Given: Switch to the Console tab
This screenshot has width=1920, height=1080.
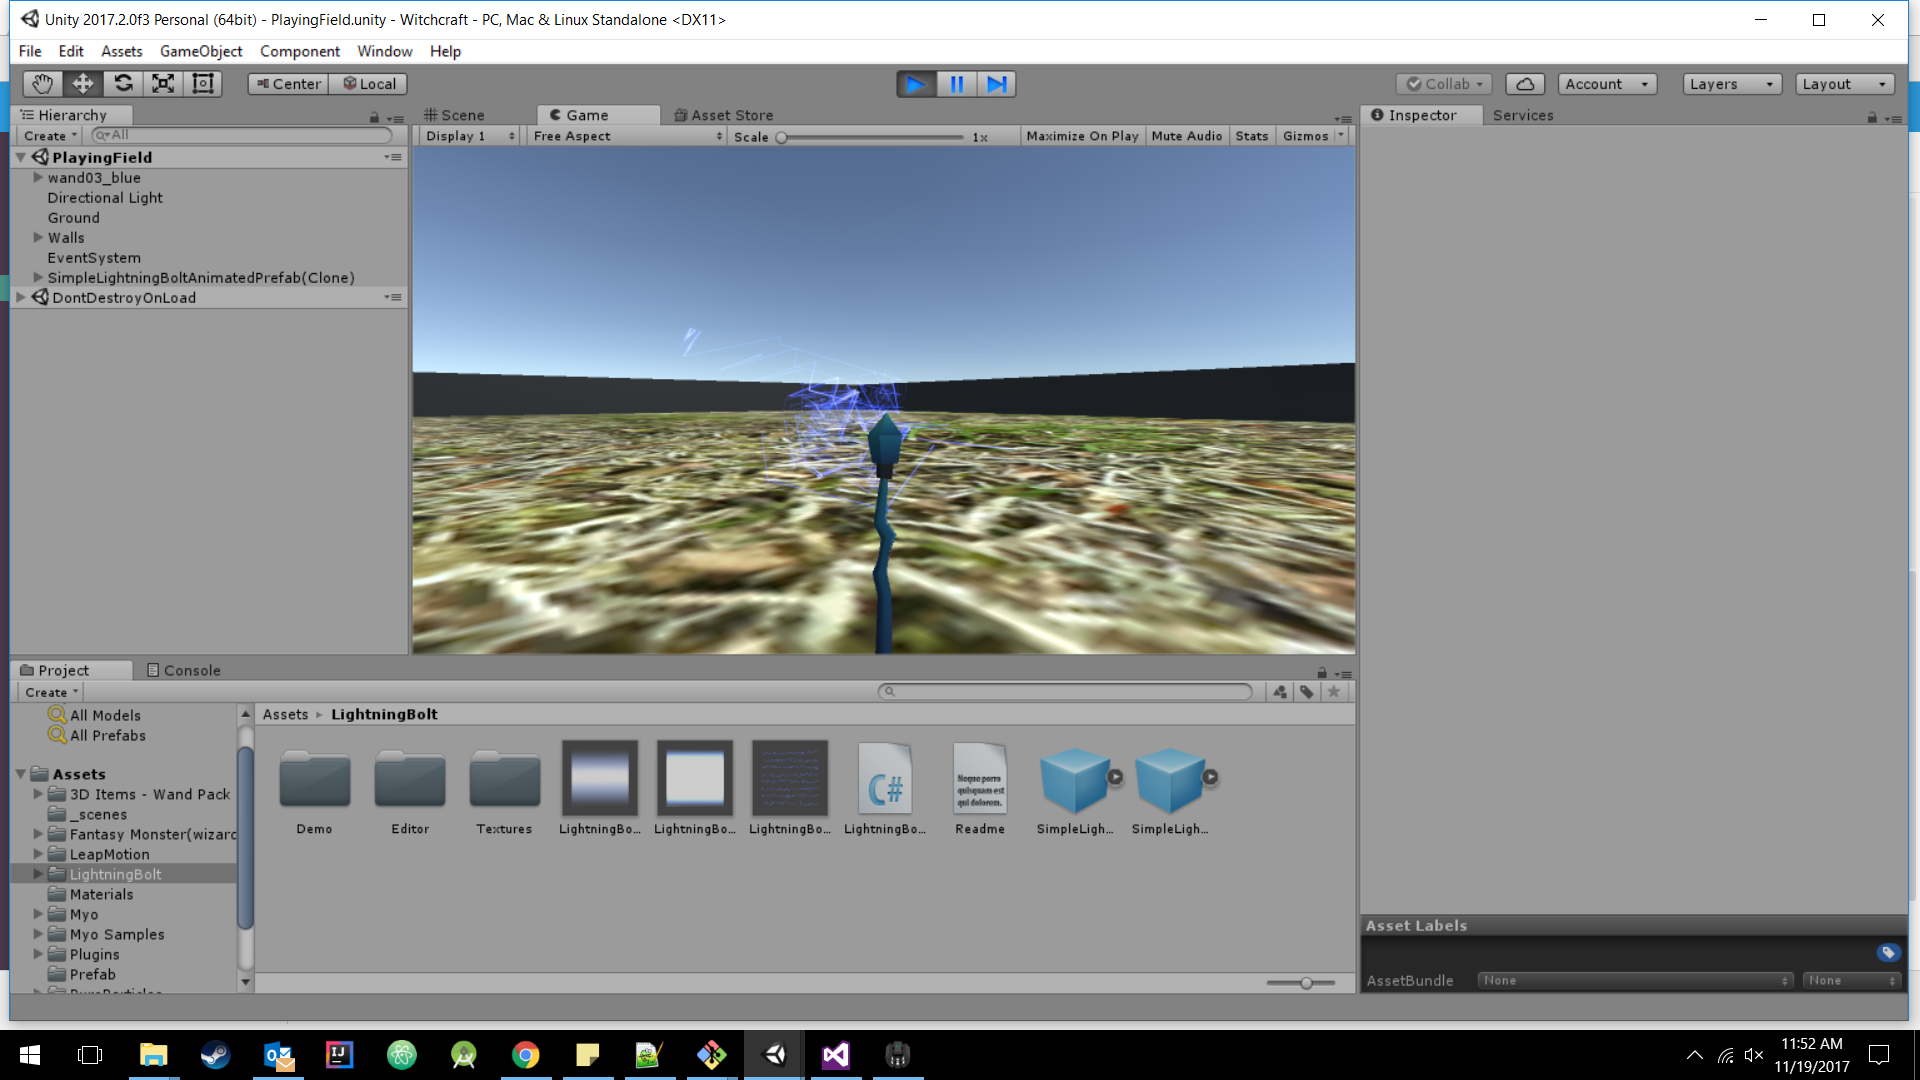Looking at the screenshot, I should [x=184, y=670].
